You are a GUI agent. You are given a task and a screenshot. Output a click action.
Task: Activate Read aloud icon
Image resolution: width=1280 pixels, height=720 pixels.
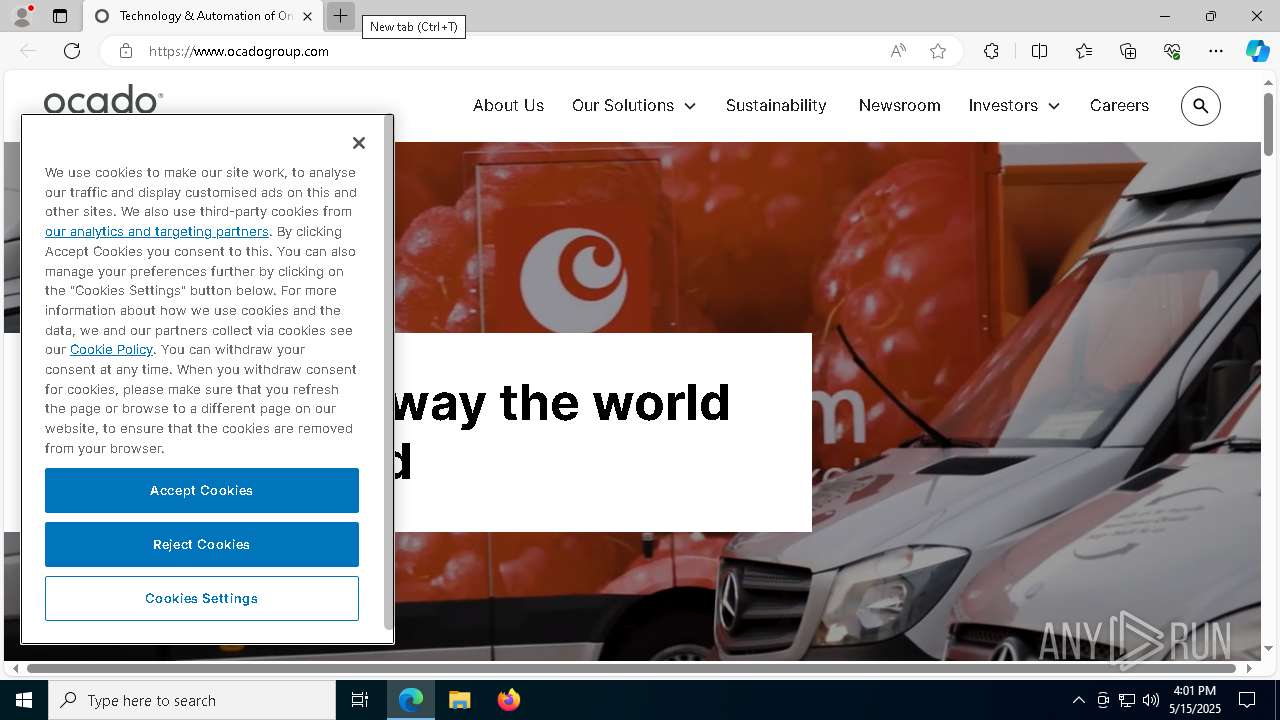[x=898, y=51]
